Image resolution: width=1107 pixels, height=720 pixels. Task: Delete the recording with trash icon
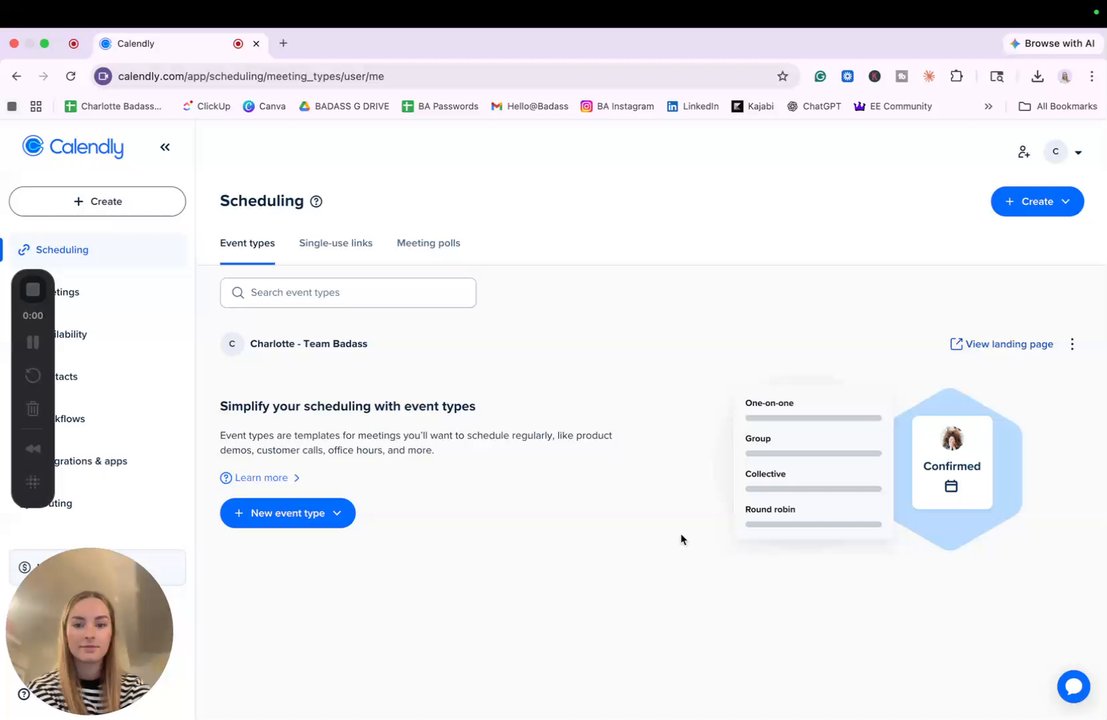click(32, 409)
